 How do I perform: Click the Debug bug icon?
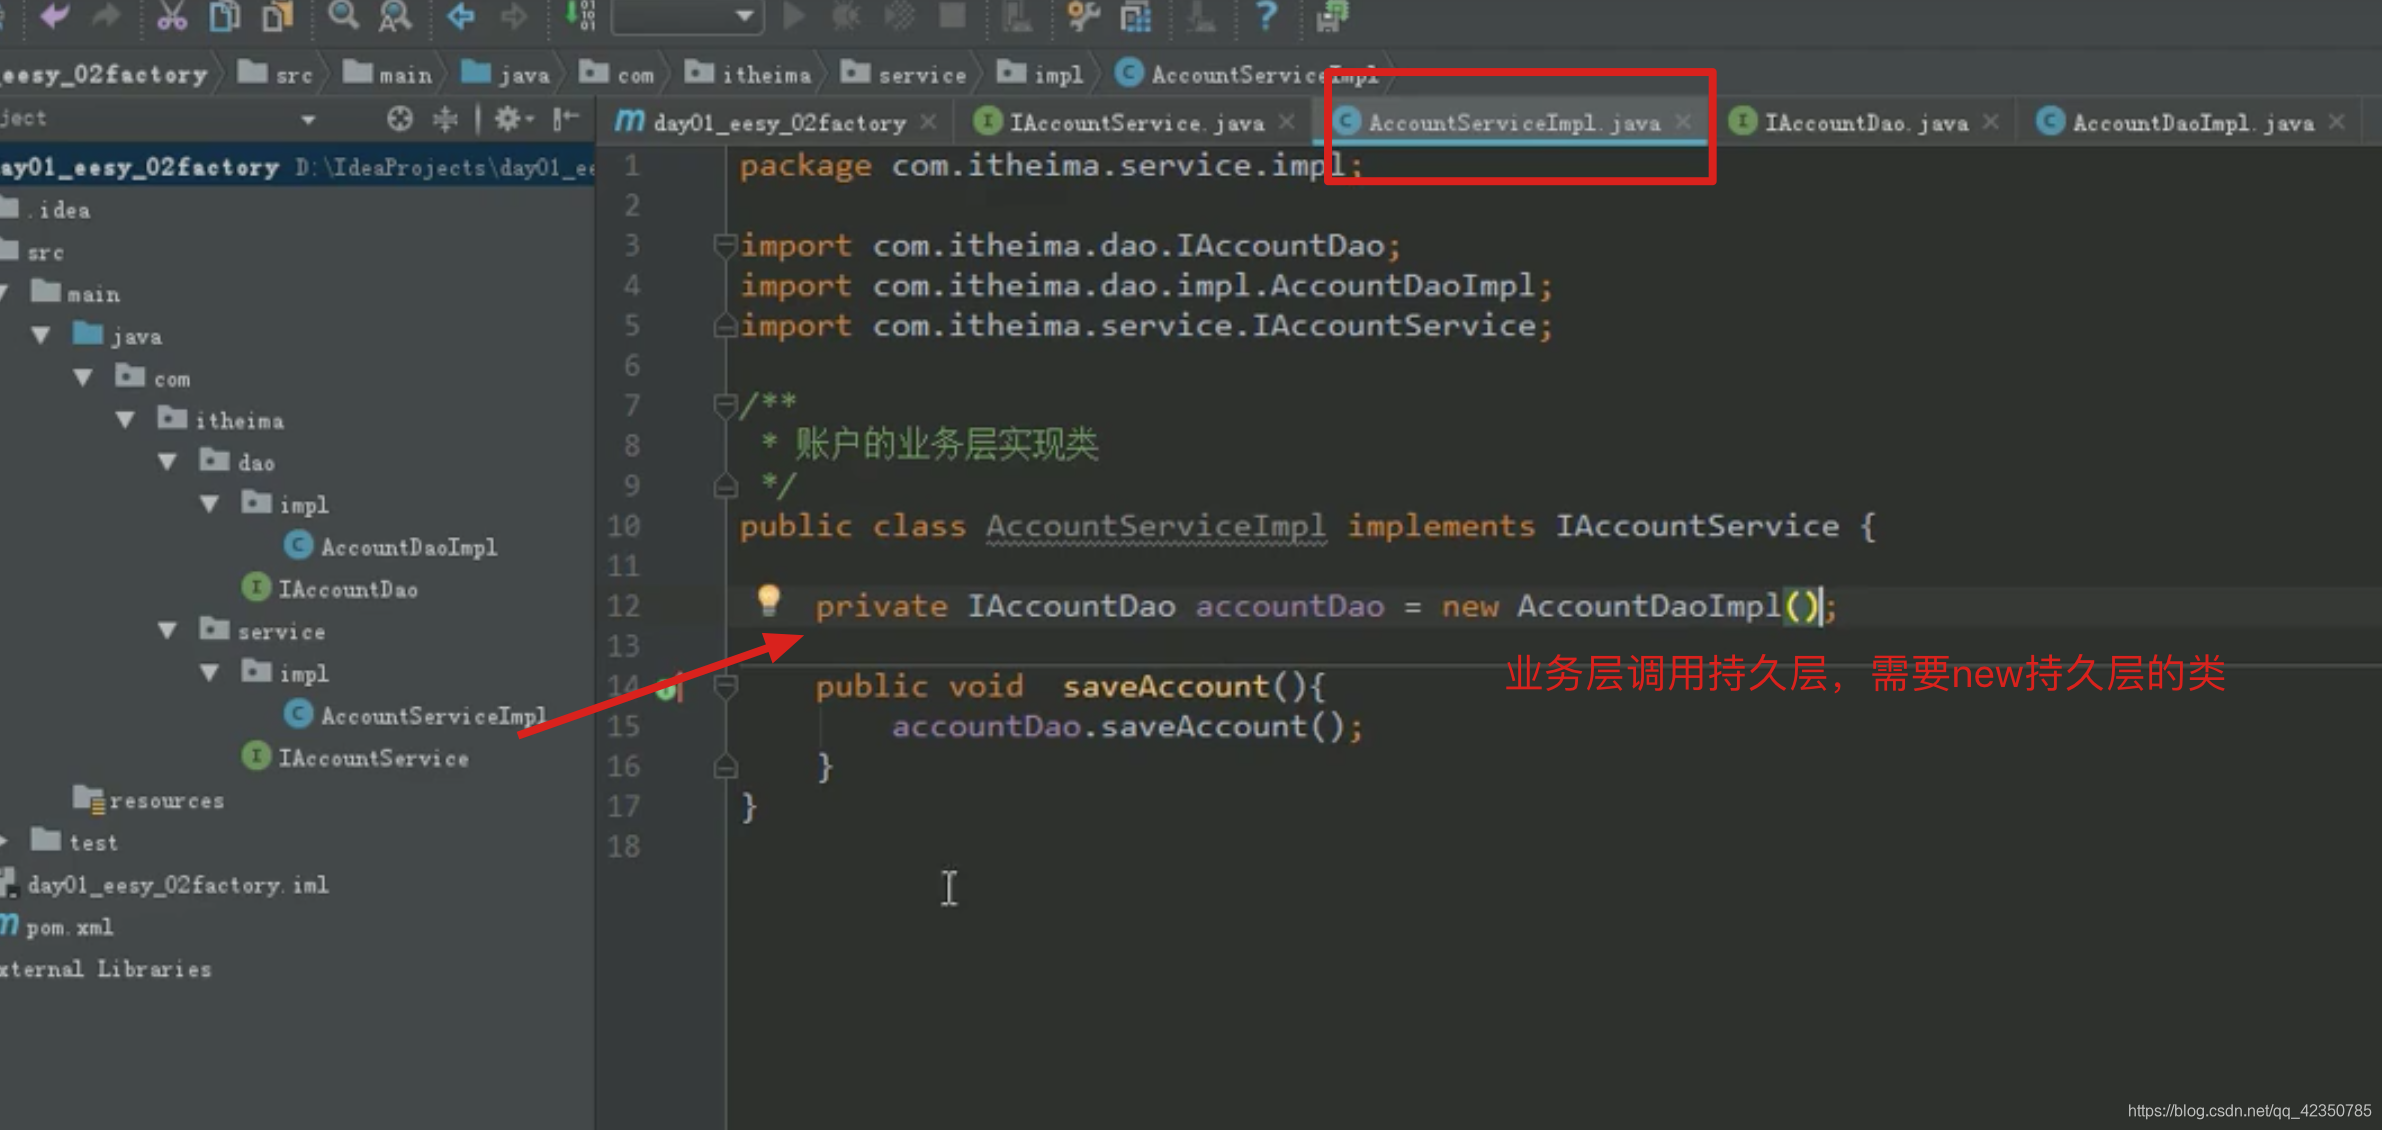tap(847, 15)
